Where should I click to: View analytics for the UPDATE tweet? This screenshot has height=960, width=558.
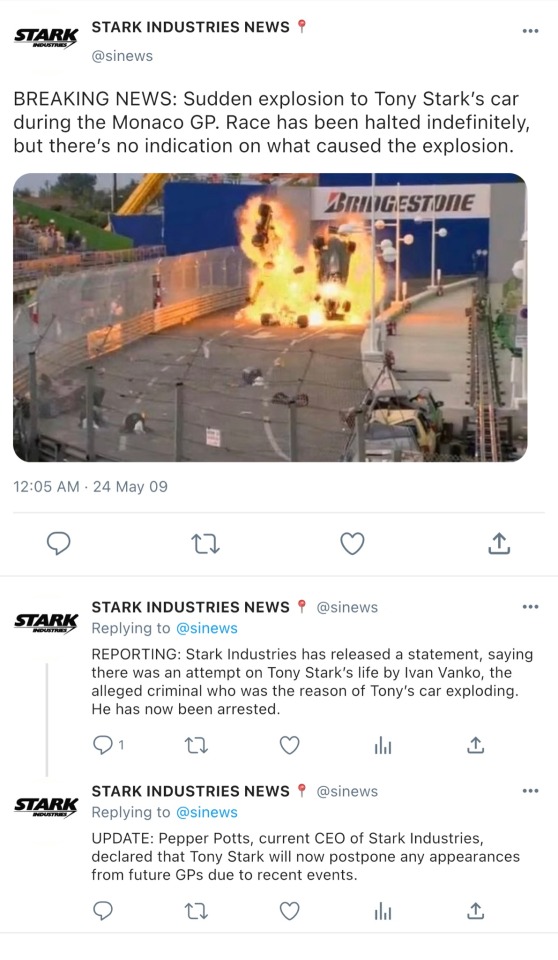(x=383, y=912)
